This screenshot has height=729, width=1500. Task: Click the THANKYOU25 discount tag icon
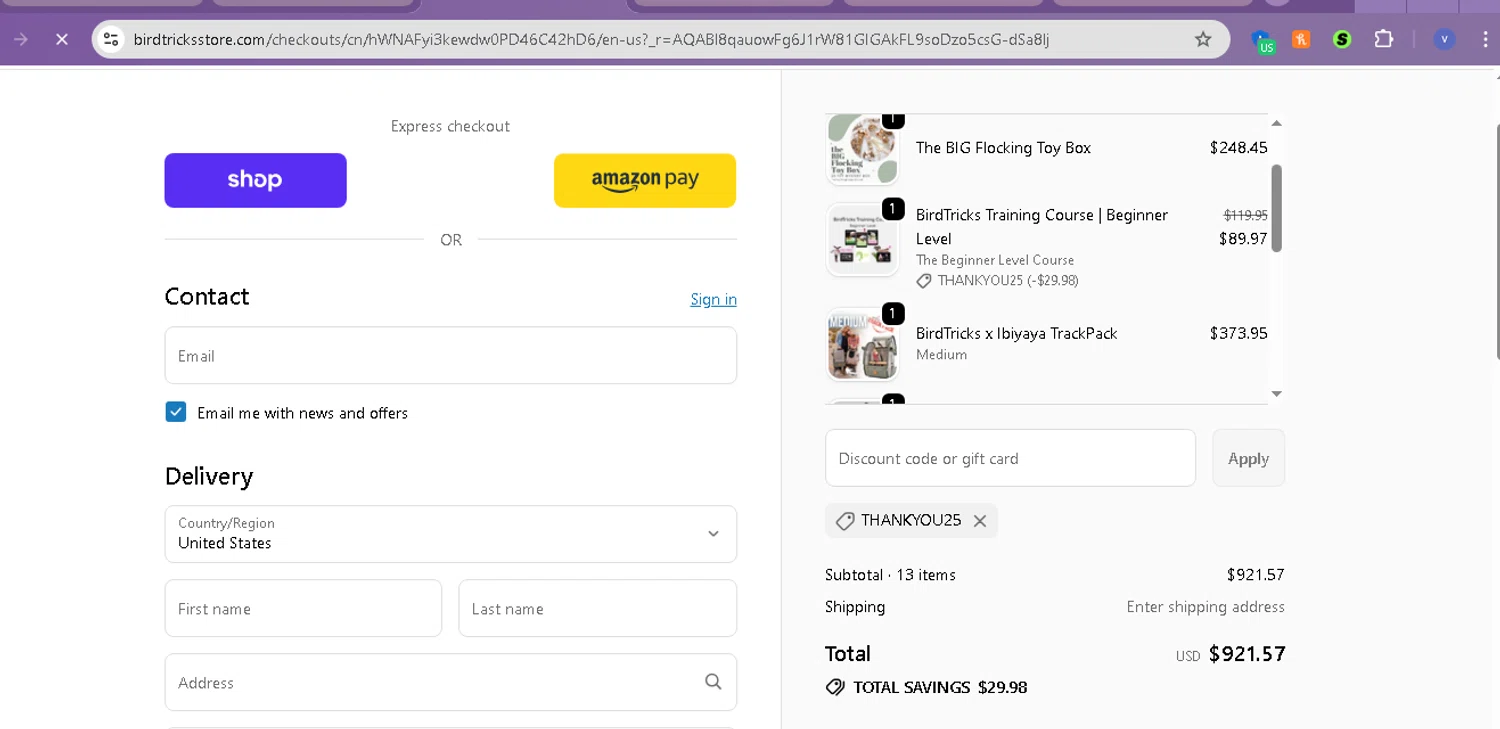tap(845, 521)
